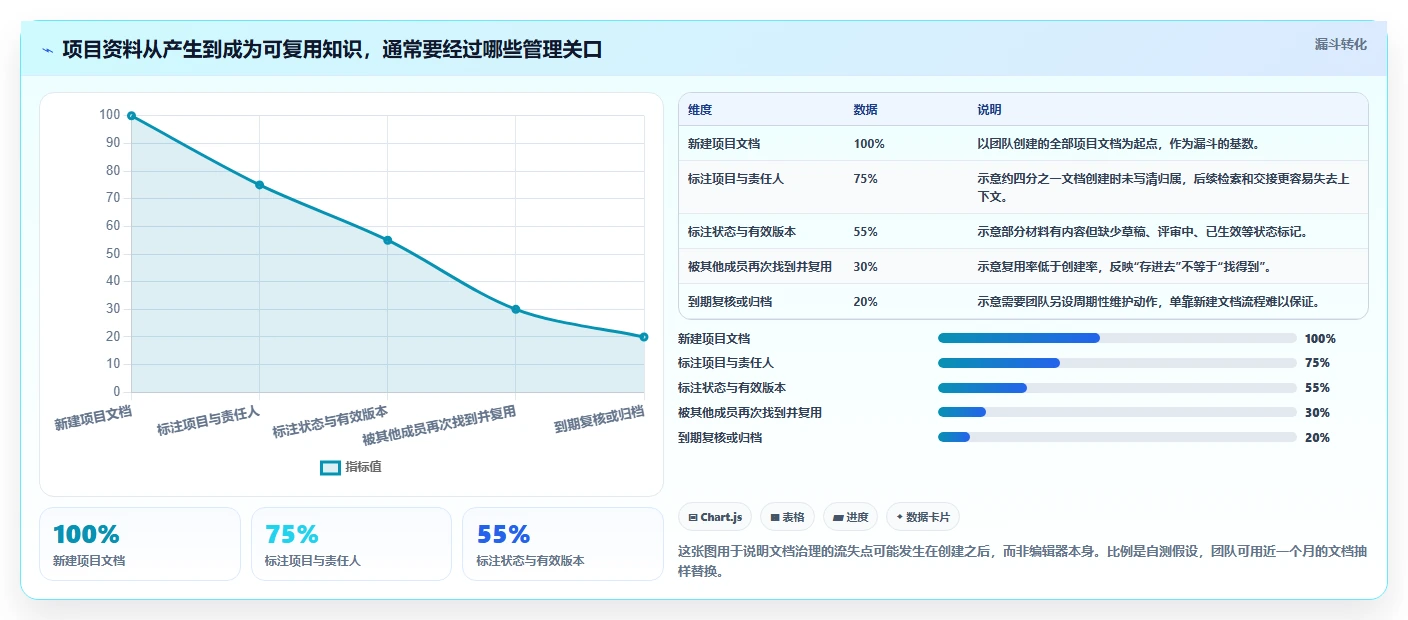Click the 20% value in the table
This screenshot has width=1408, height=620.
[x=866, y=302]
